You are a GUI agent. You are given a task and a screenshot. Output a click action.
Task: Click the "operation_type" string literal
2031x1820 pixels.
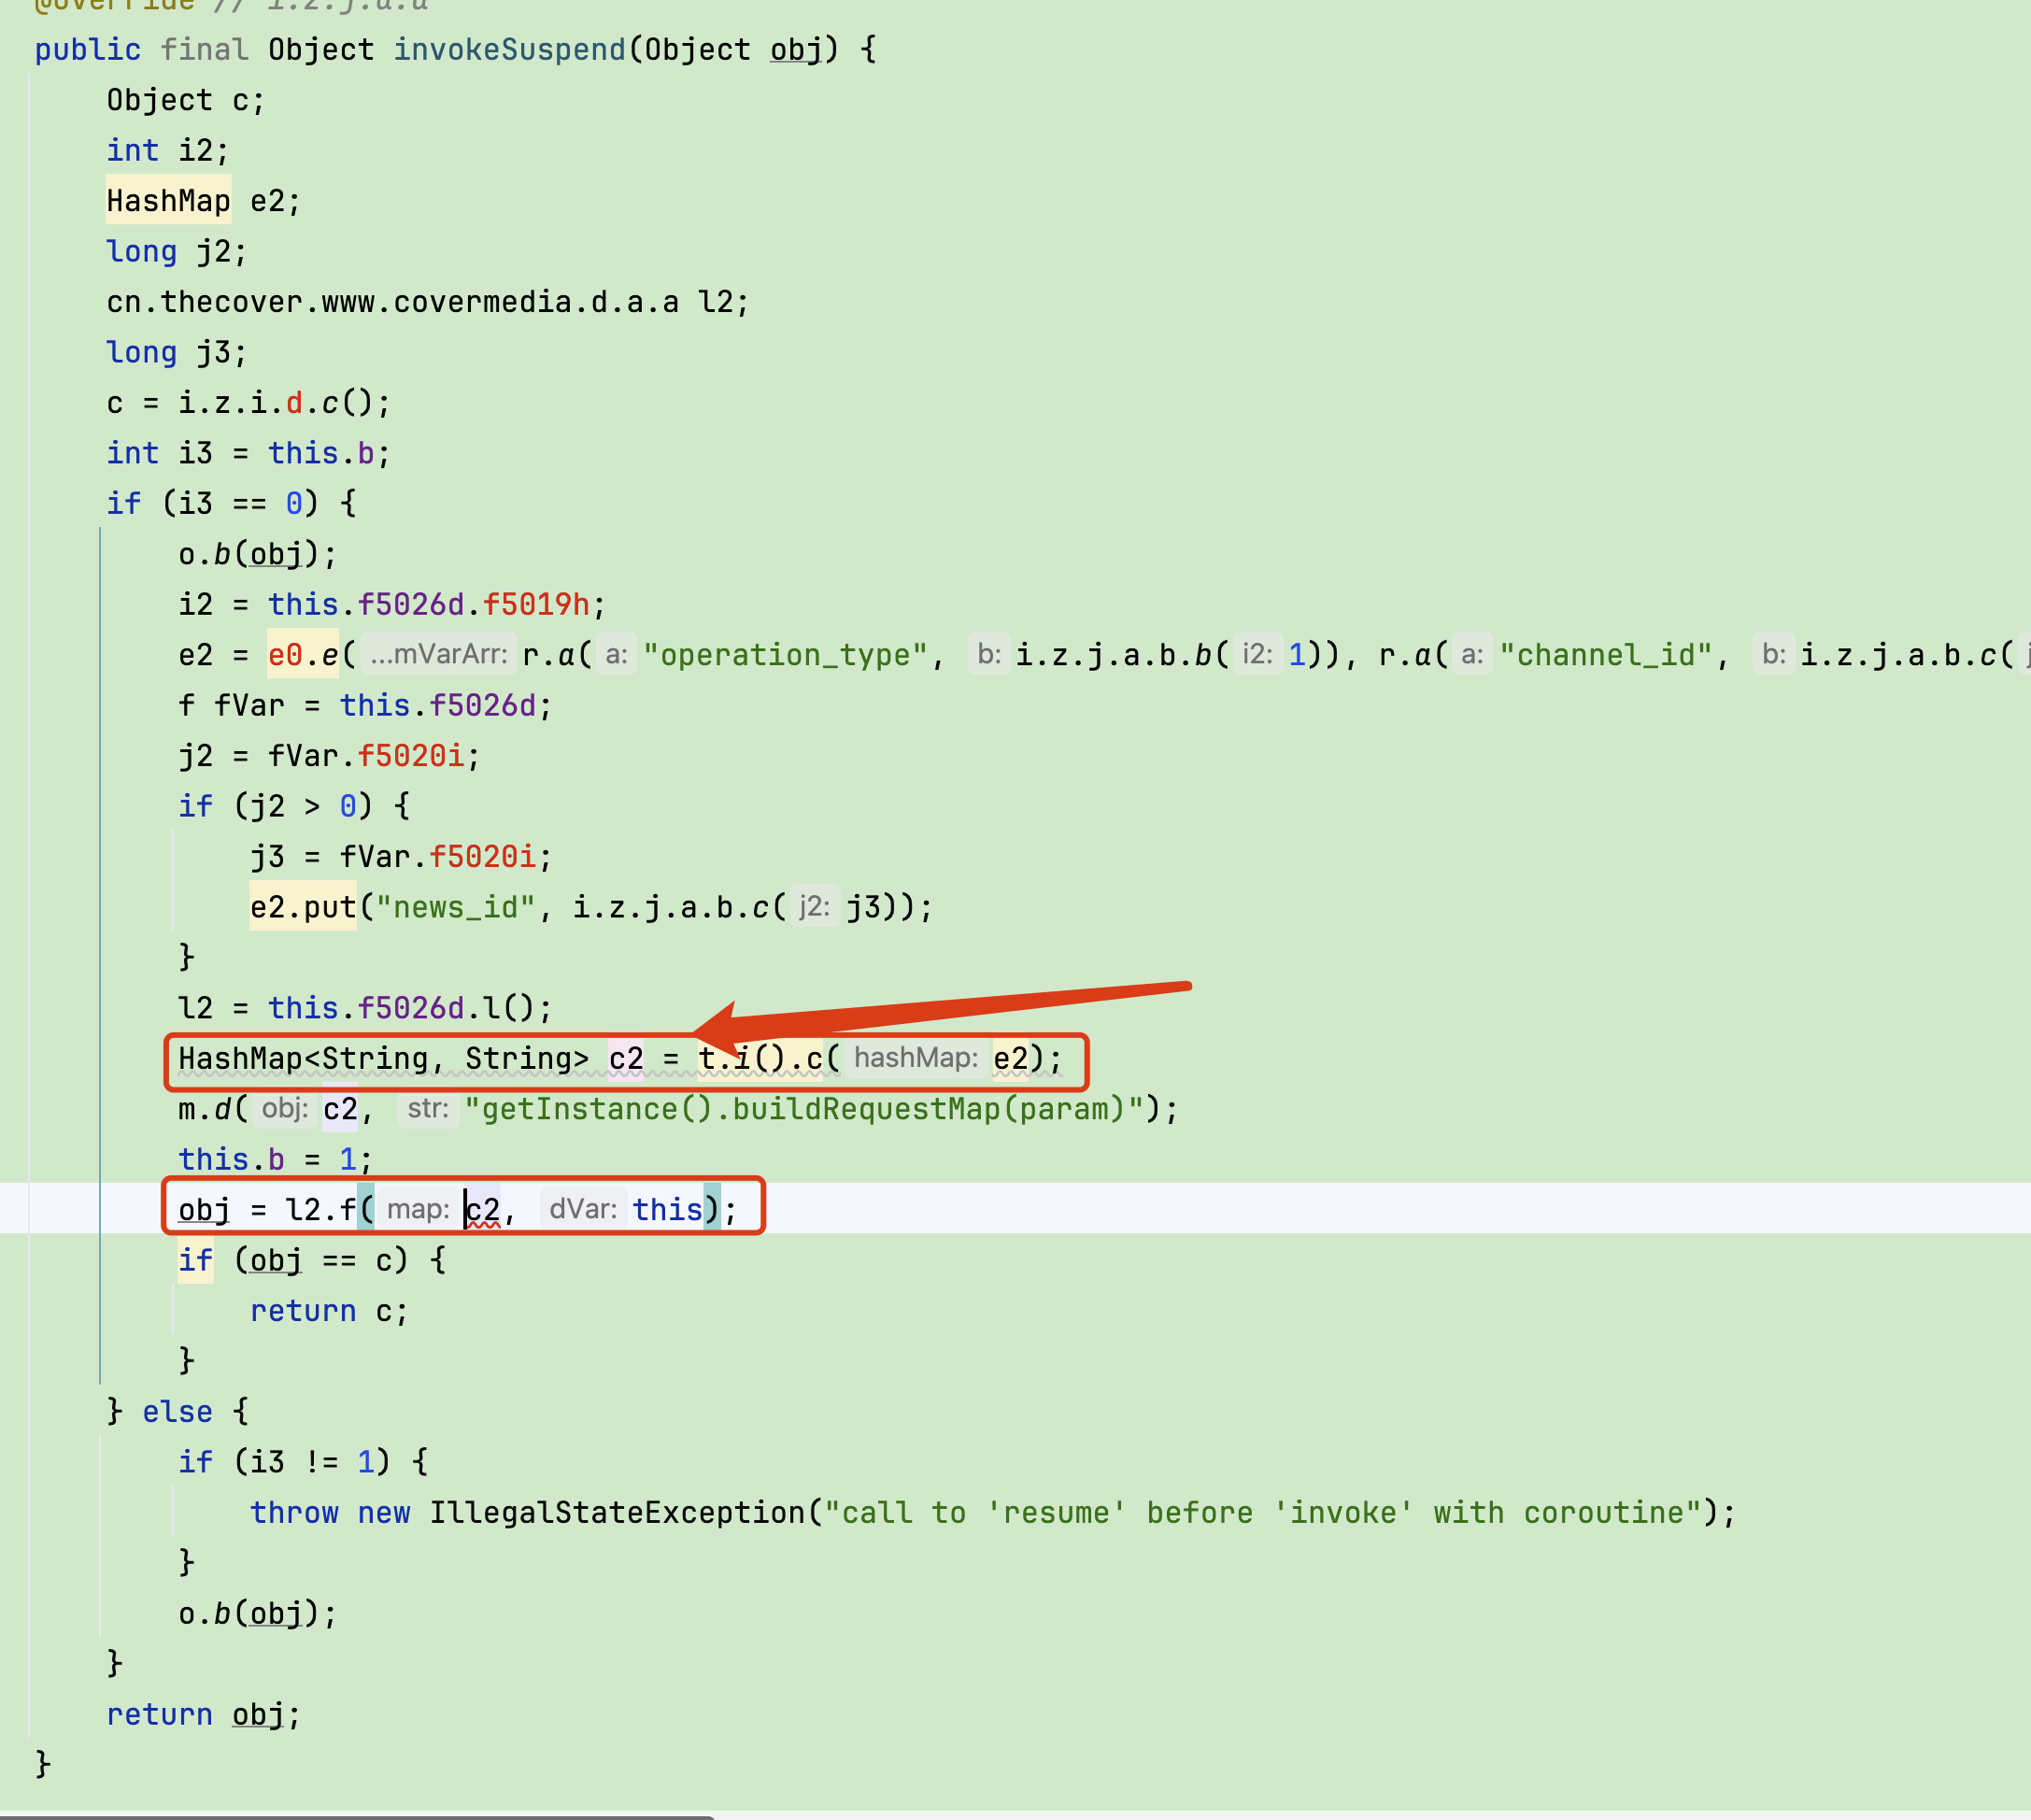(785, 655)
